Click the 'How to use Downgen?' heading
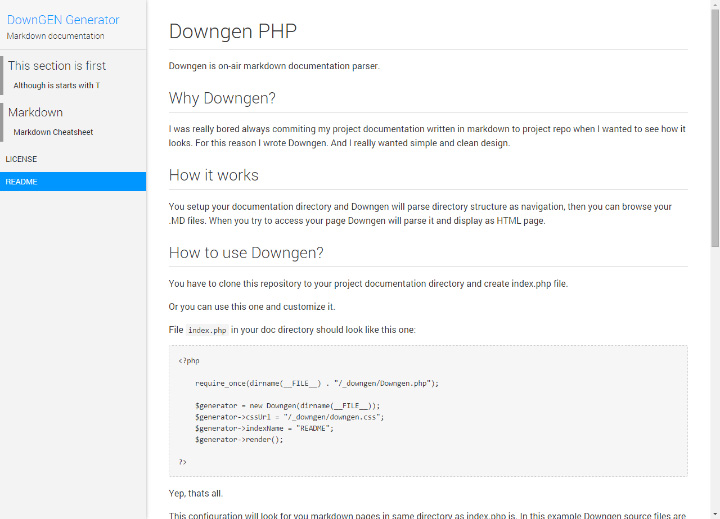Viewport: 720px width, 519px height. click(246, 253)
